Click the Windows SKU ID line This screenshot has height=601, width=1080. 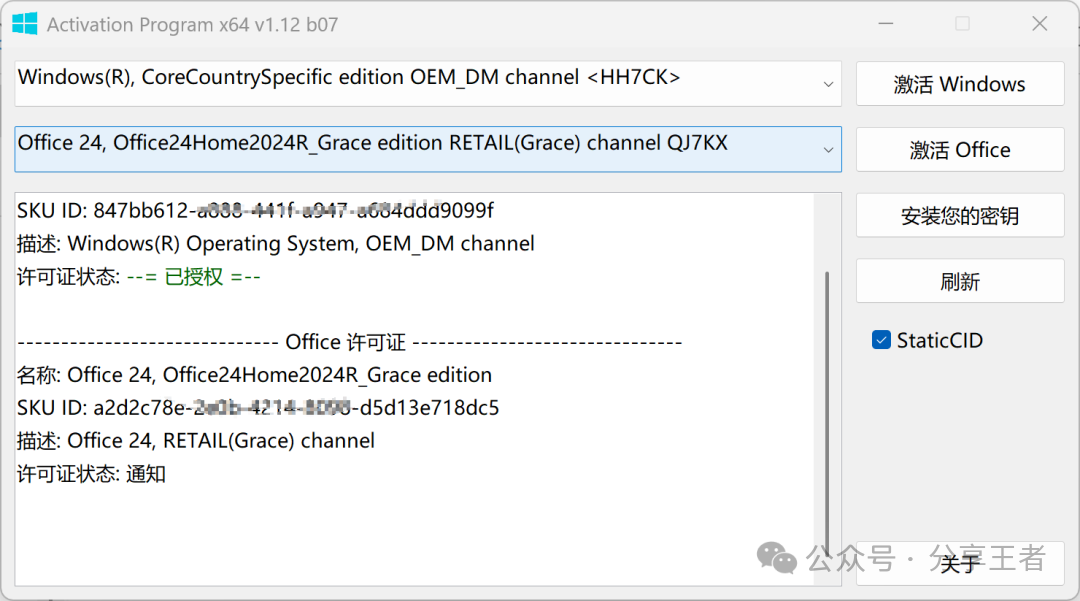pyautogui.click(x=255, y=210)
